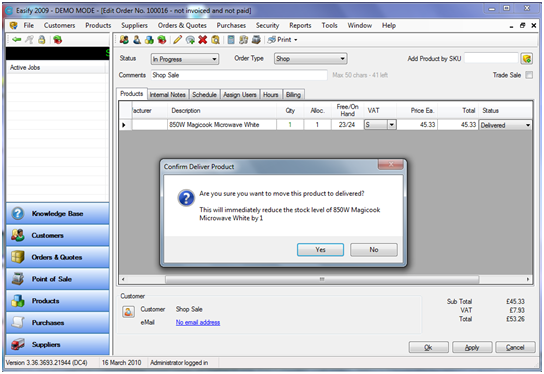Click the printer icon beside Print
The height and width of the screenshot is (374, 544).
(272, 40)
